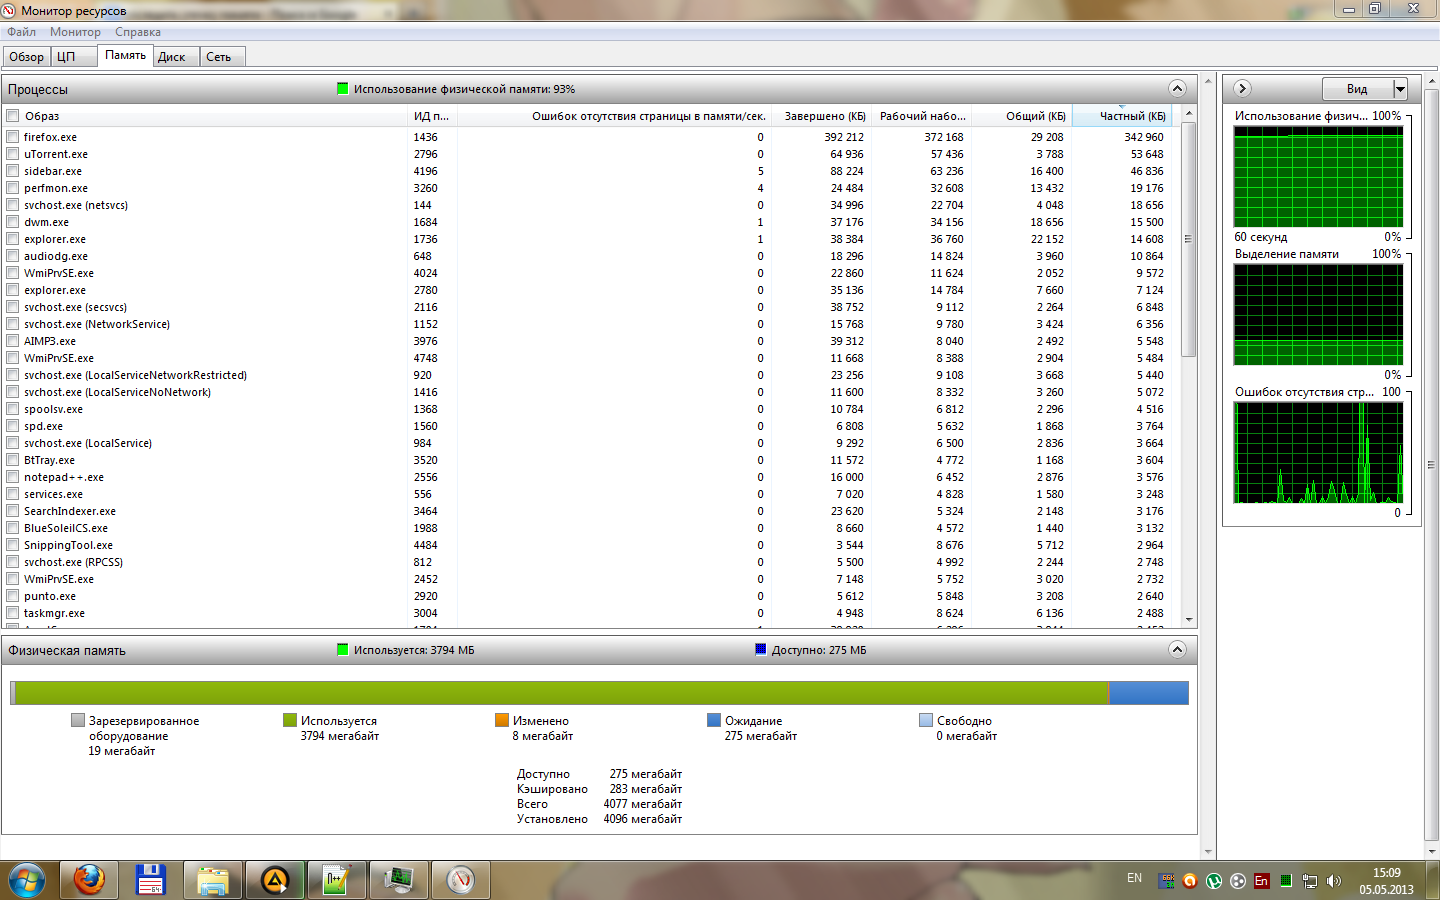1440x900 pixels.
Task: Switch to the Обзор tab
Action: pos(27,57)
